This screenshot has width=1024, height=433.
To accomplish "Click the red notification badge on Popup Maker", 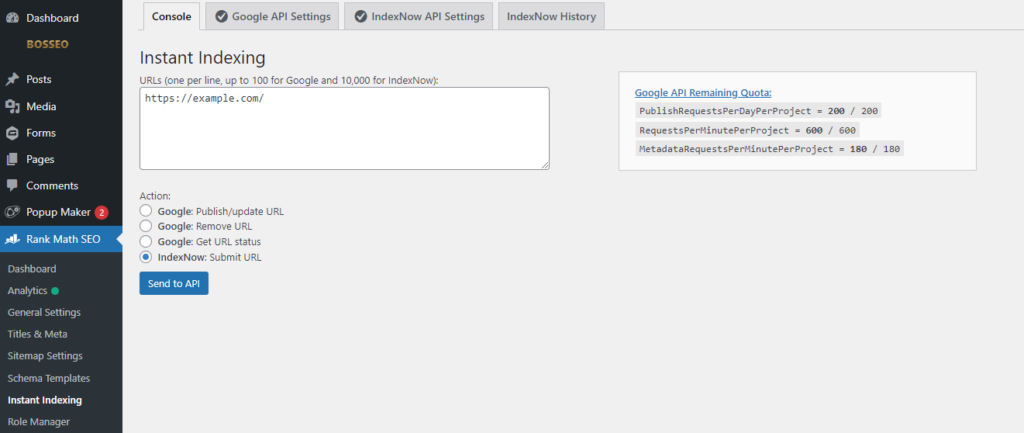I will (101, 212).
